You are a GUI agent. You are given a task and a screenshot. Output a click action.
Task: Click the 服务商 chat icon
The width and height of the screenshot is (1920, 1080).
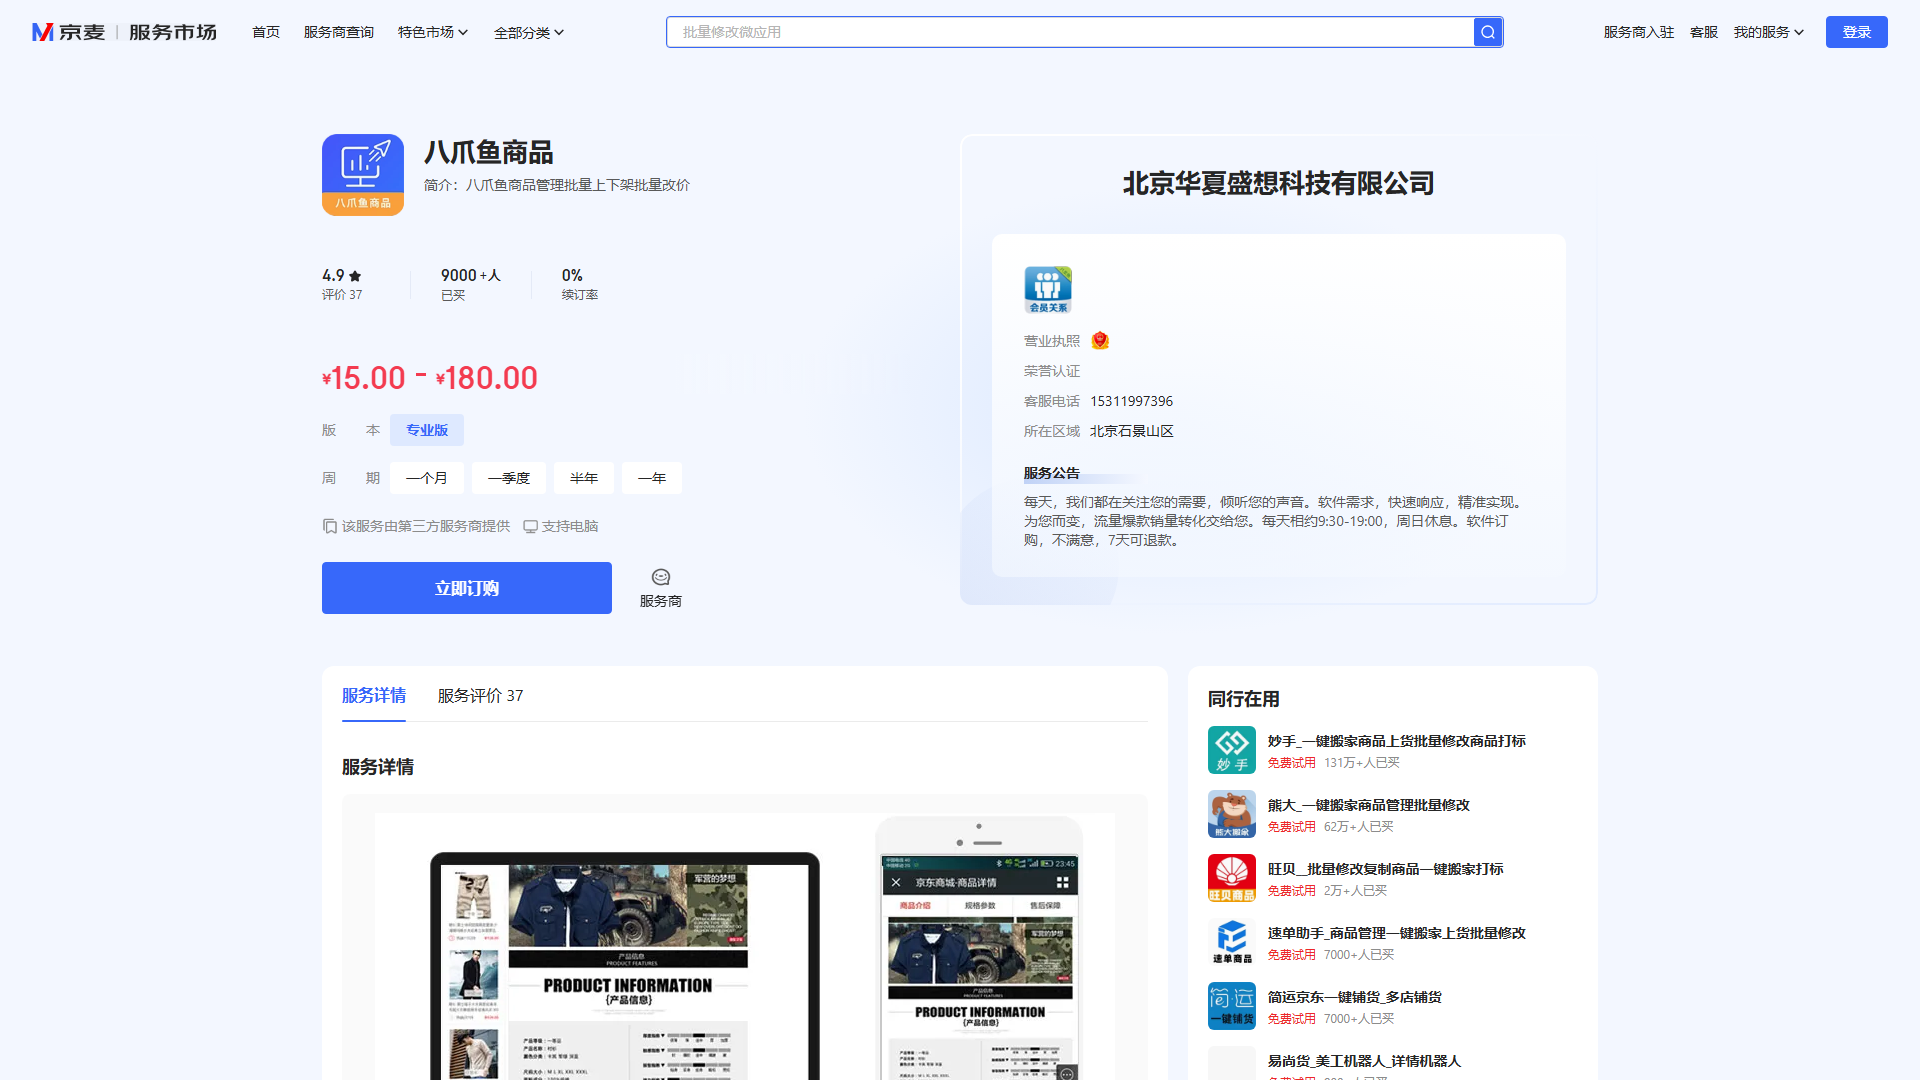pos(661,577)
